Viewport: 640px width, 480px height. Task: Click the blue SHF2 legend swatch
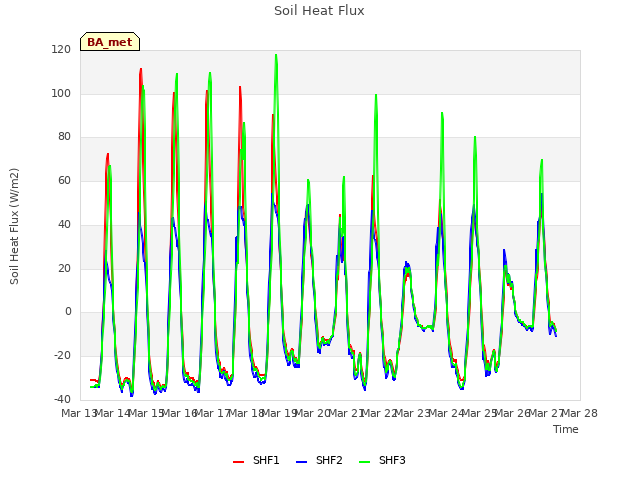(301, 462)
